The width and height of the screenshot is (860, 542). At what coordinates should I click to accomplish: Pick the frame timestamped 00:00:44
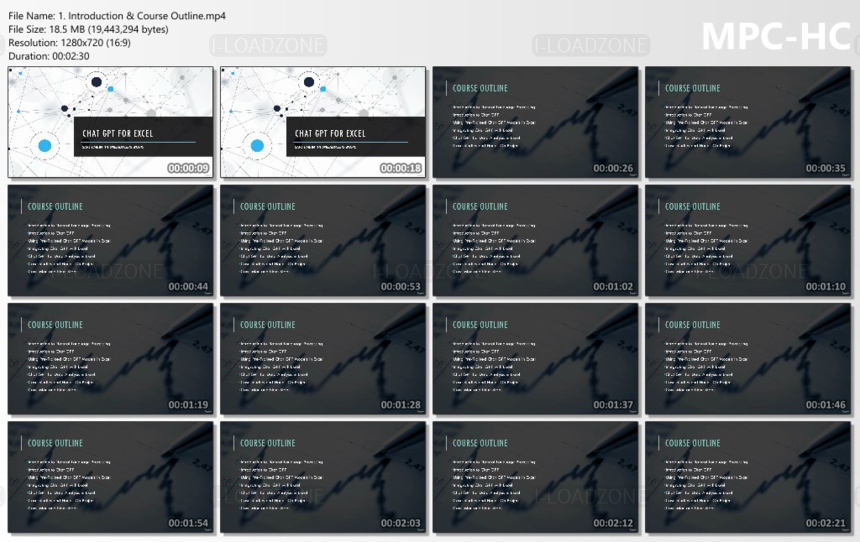[110, 240]
